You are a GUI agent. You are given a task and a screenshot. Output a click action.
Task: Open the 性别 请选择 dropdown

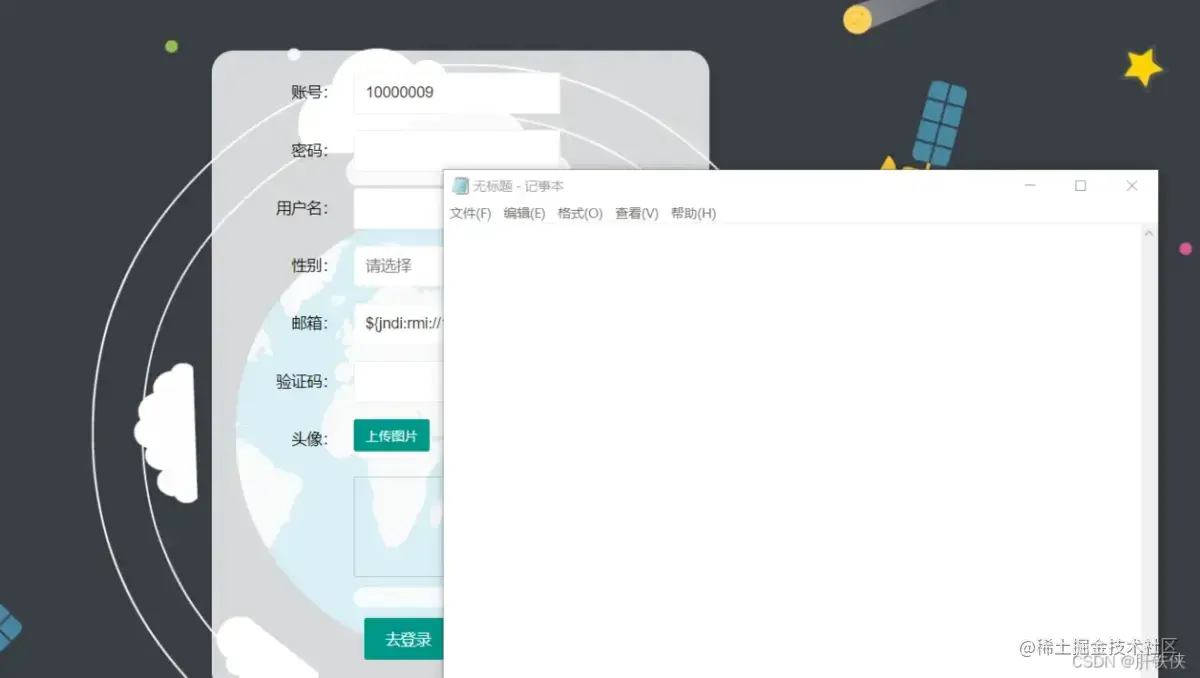[399, 266]
